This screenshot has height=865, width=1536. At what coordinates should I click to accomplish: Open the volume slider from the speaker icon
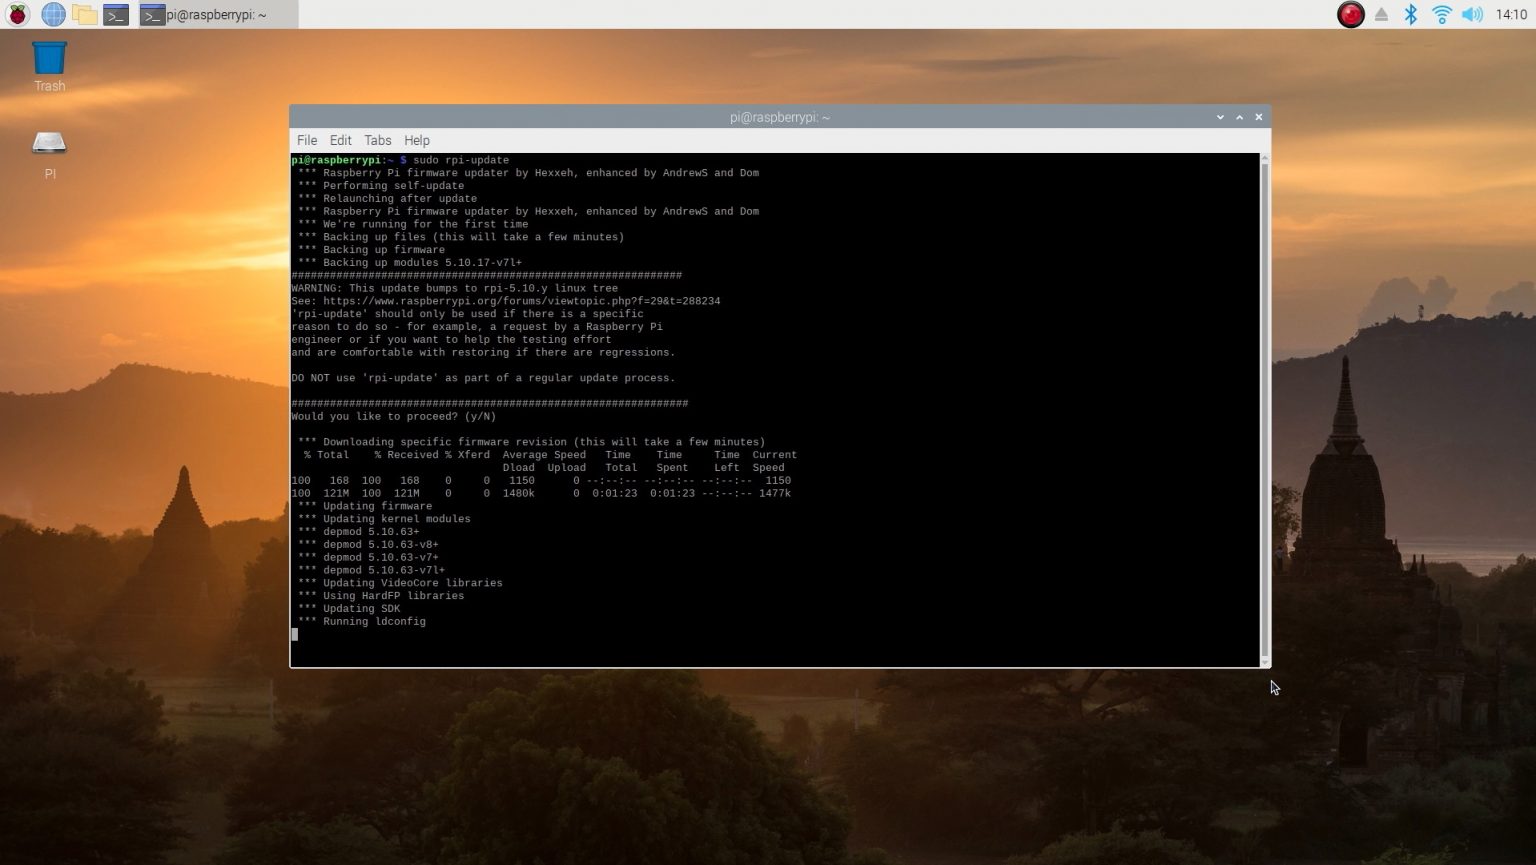1471,14
